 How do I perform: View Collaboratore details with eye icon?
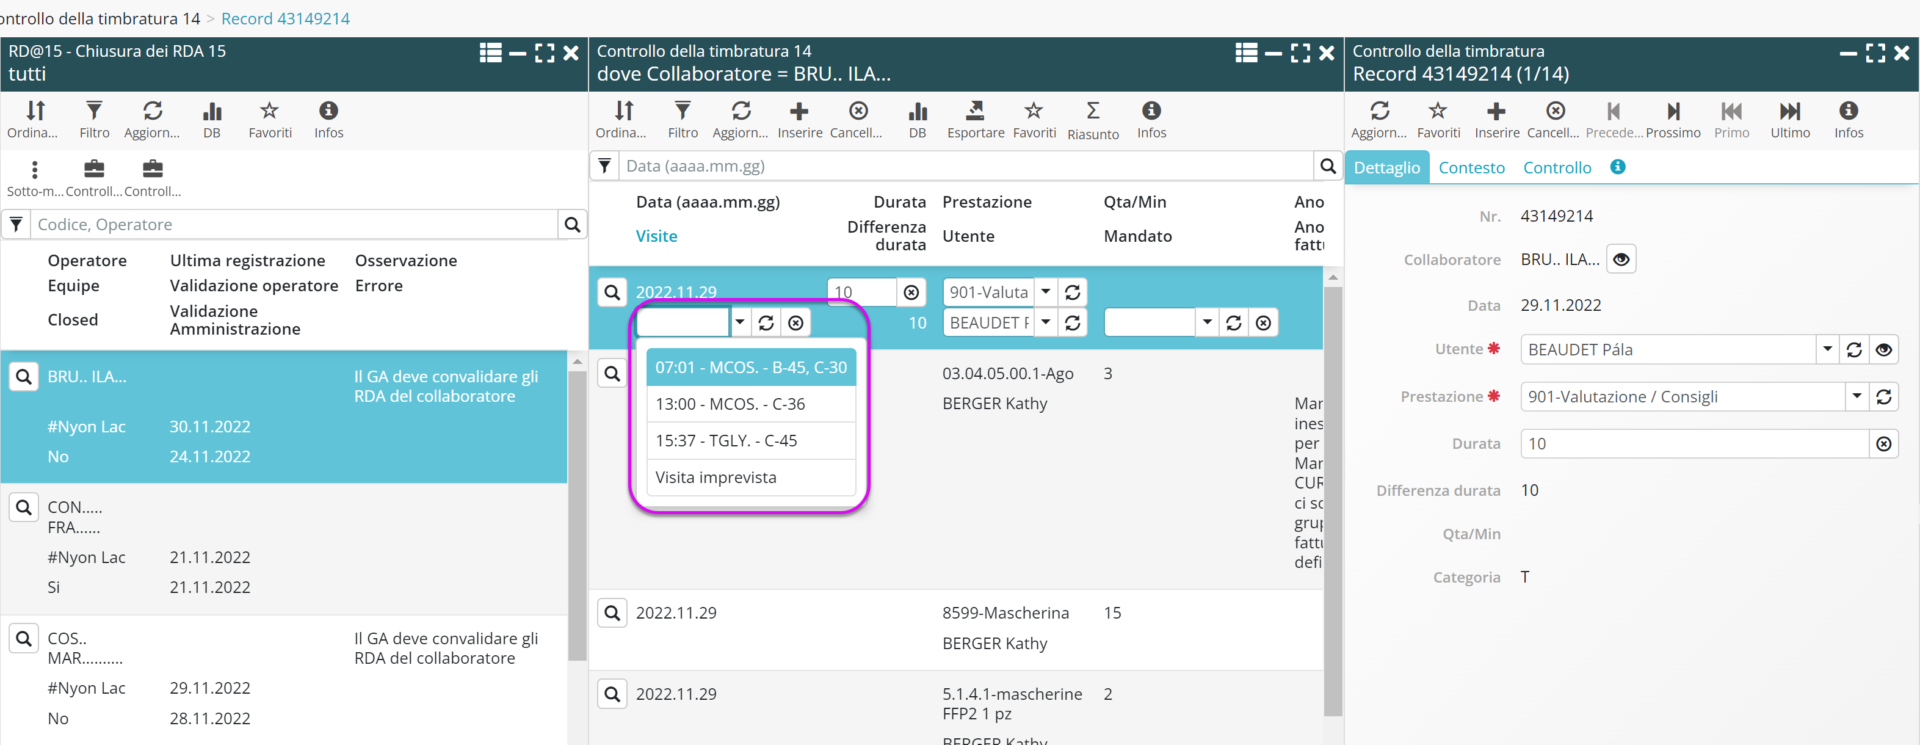[x=1621, y=260]
